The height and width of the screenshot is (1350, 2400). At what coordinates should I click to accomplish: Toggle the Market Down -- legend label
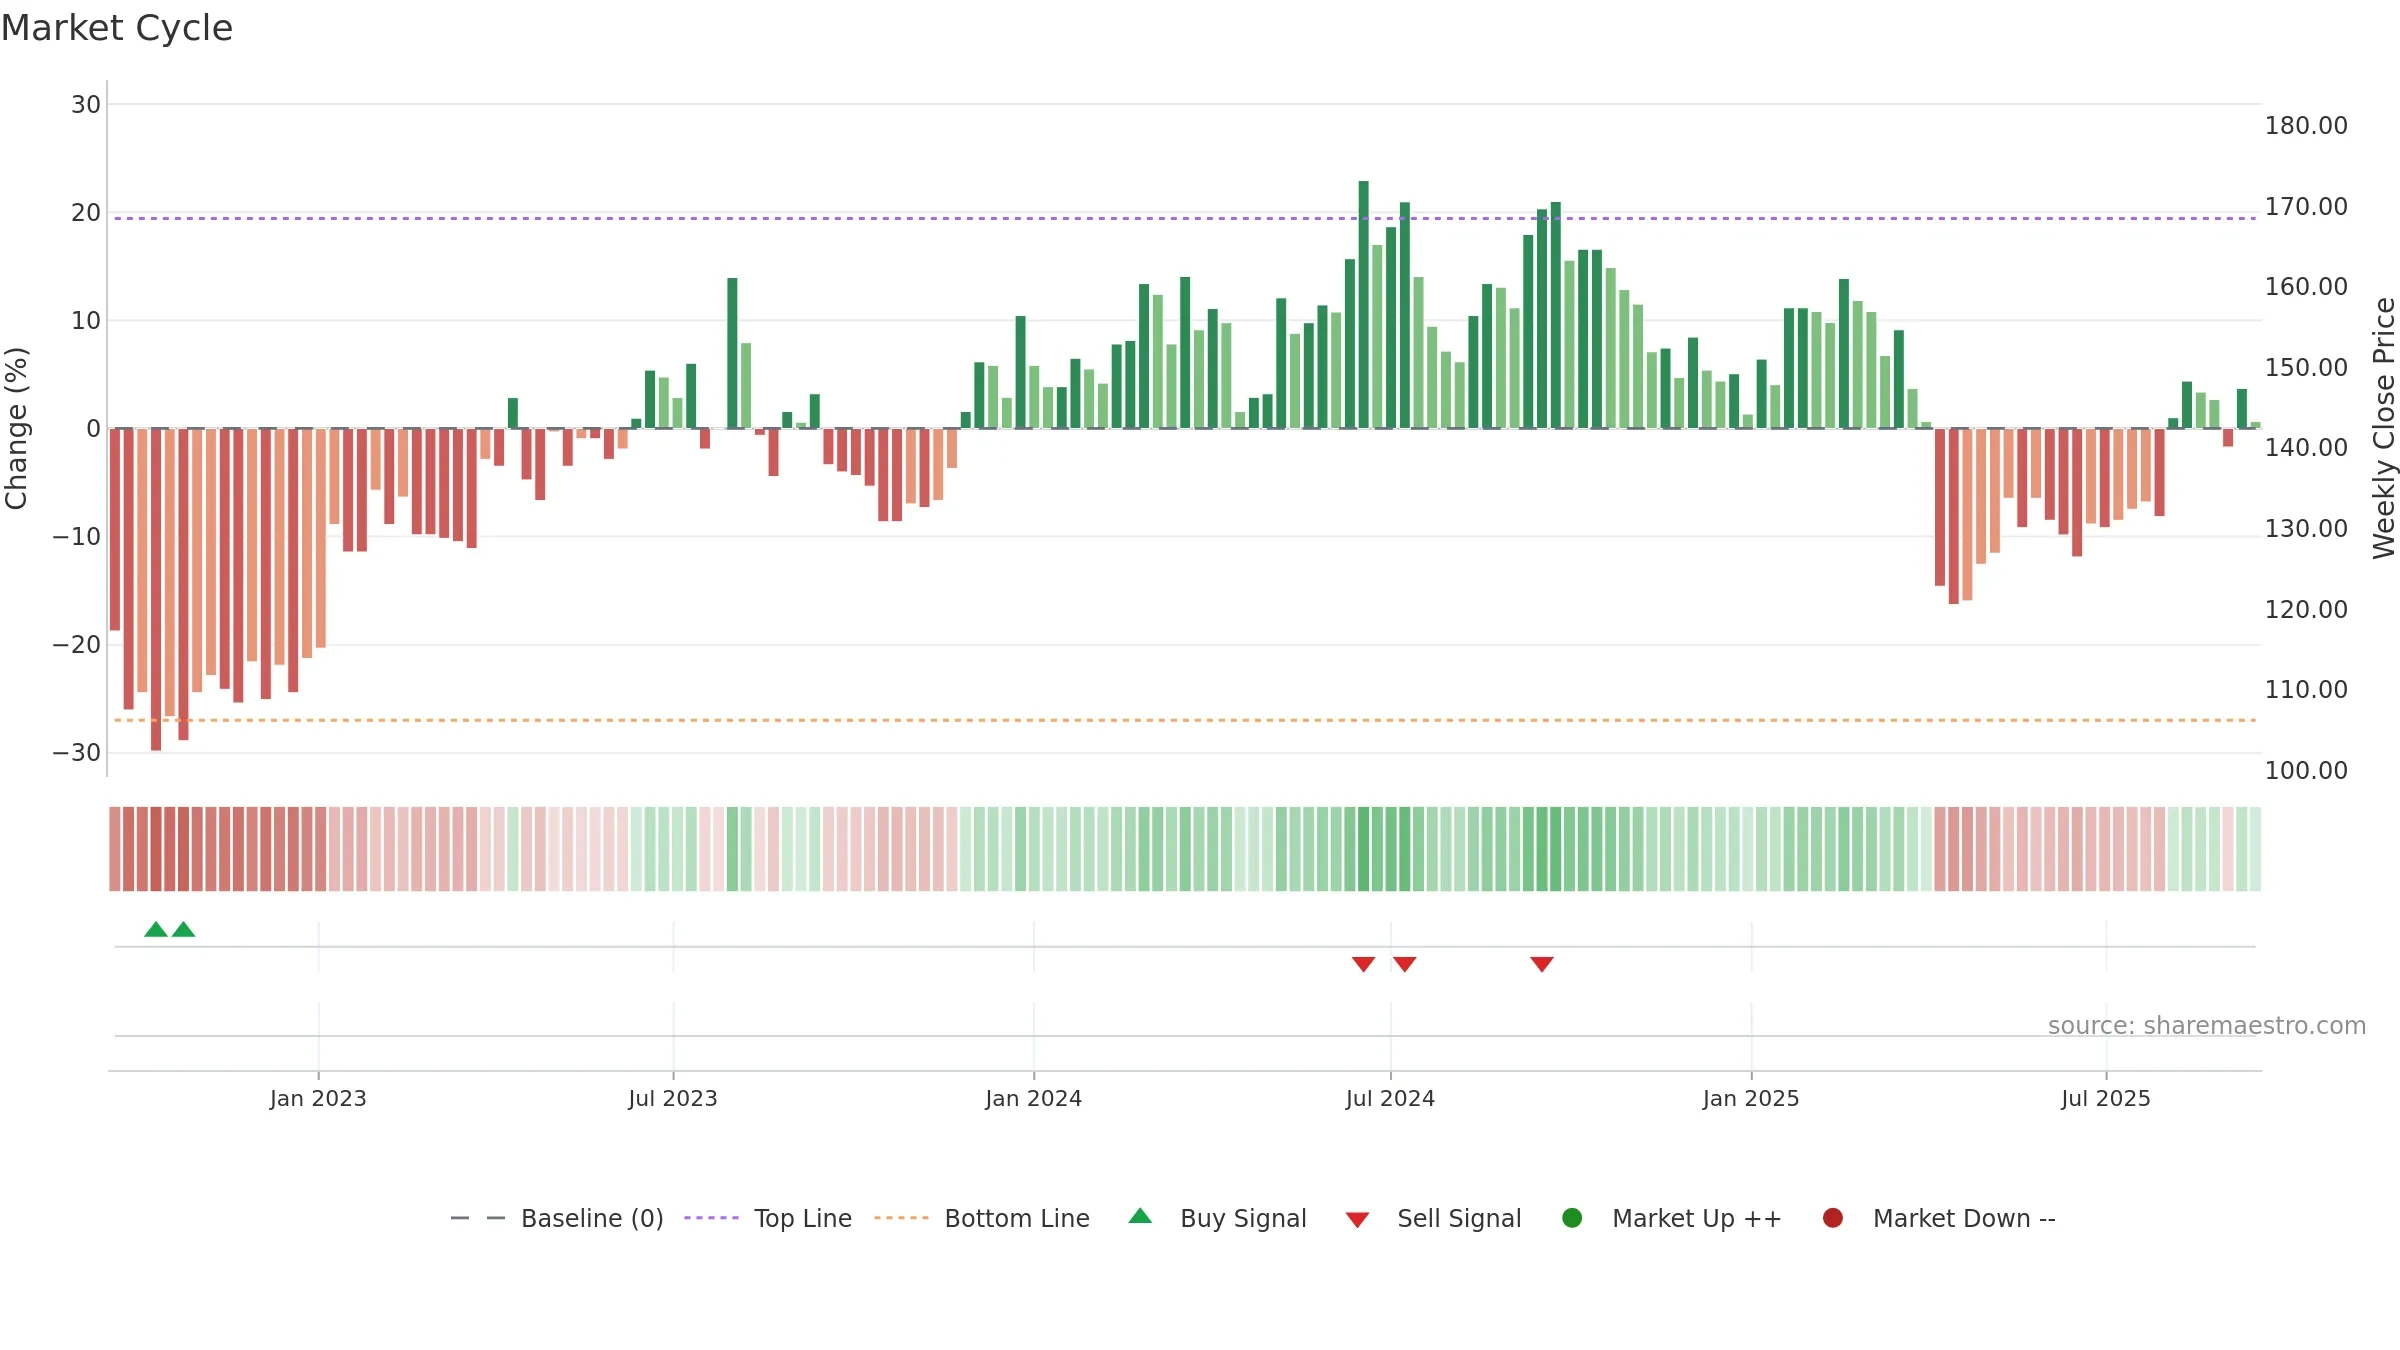point(1964,1218)
